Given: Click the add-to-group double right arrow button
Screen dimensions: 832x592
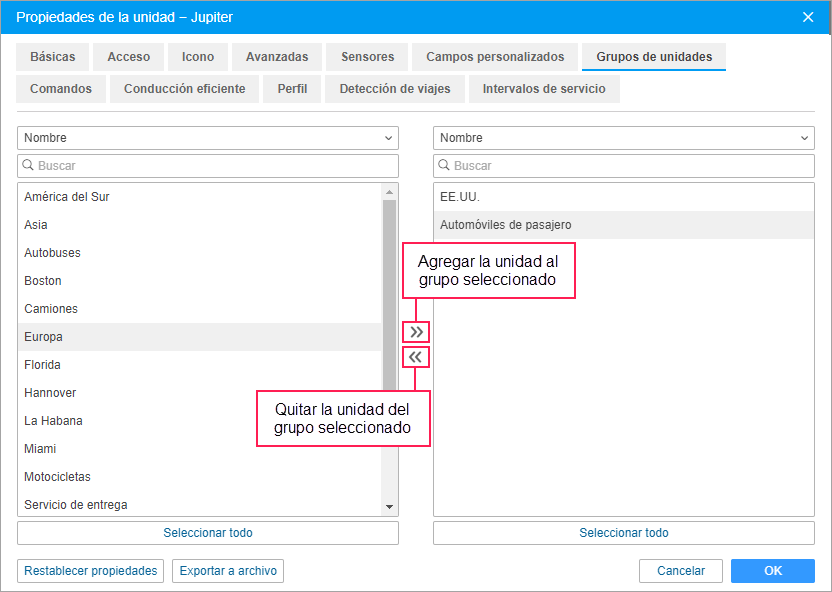Looking at the screenshot, I should tap(416, 333).
